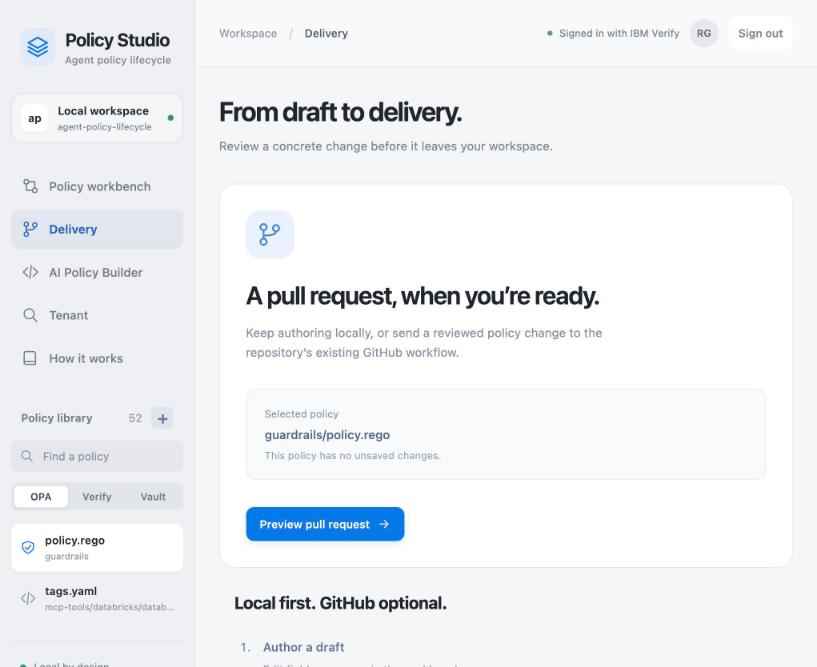Click 'From draft to delivery.' heading
Screen dimensions: 817x667
pos(341,112)
